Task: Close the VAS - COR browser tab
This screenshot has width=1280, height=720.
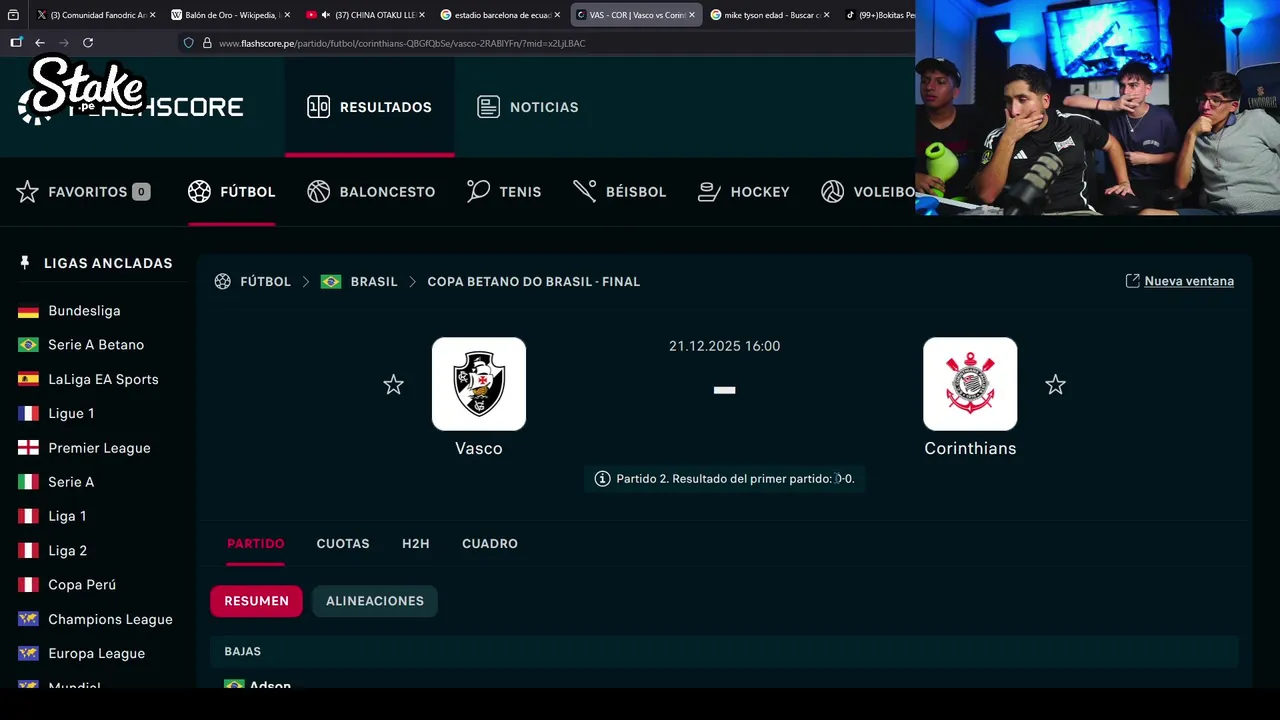Action: (x=692, y=15)
